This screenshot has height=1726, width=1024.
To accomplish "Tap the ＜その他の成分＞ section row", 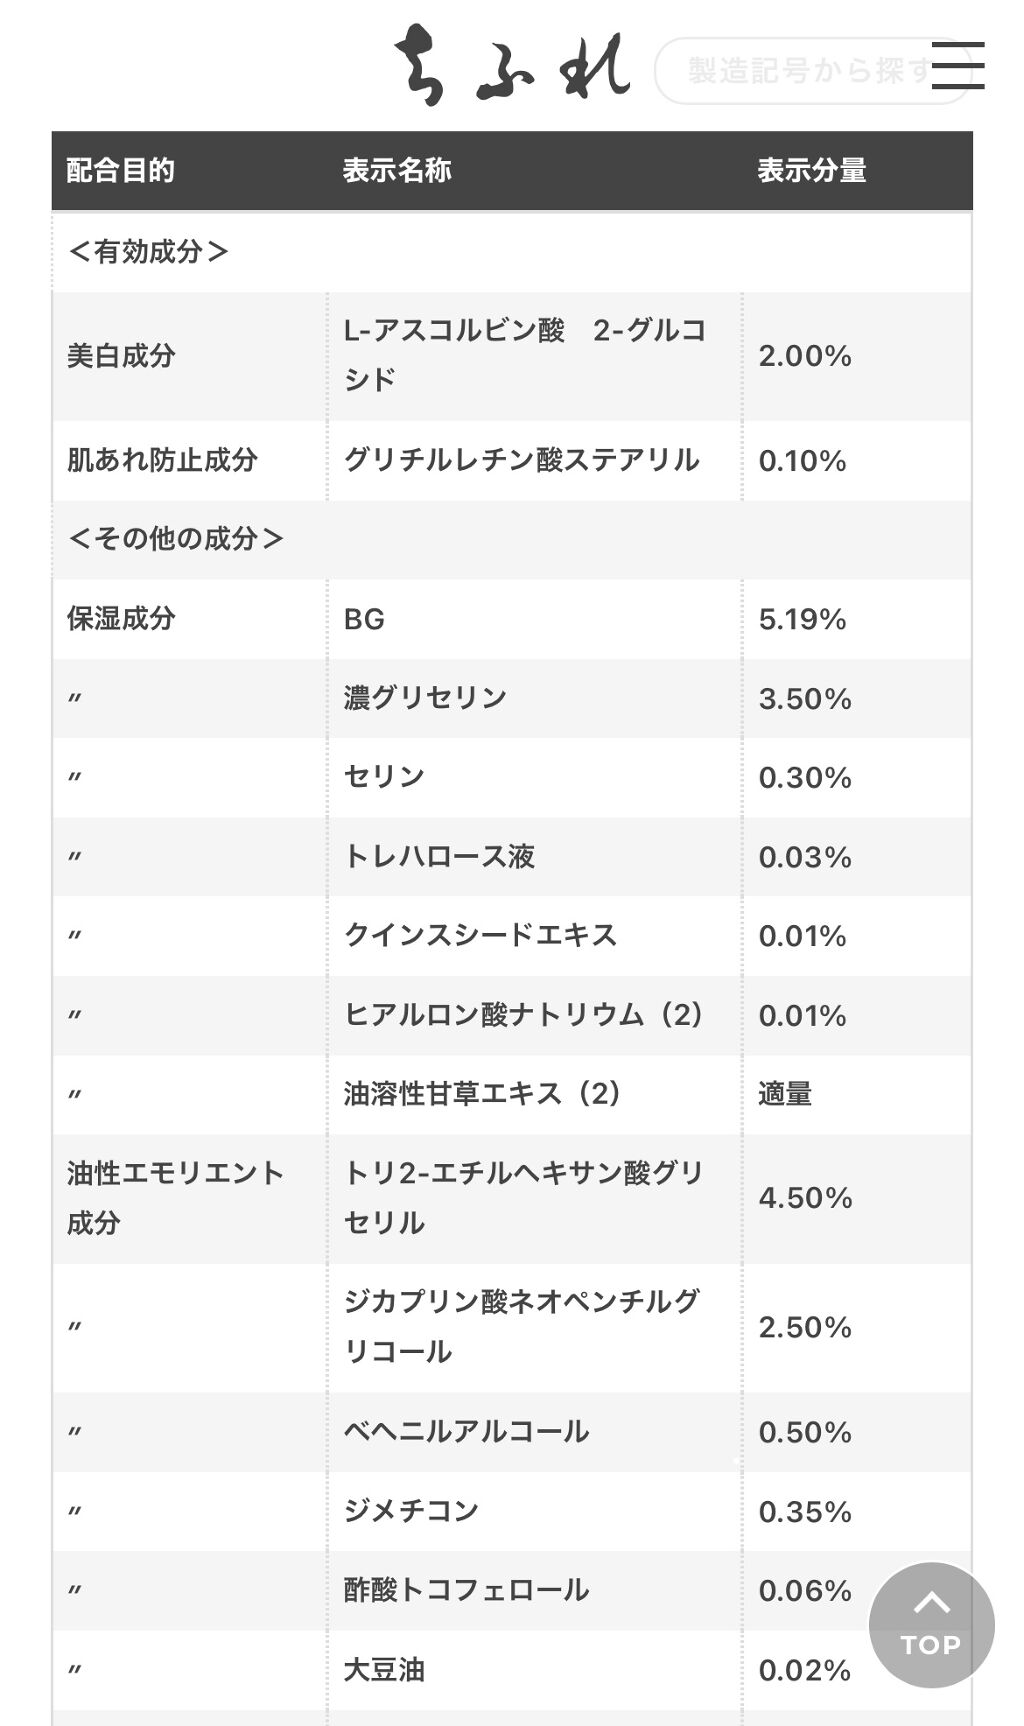I will [176, 539].
